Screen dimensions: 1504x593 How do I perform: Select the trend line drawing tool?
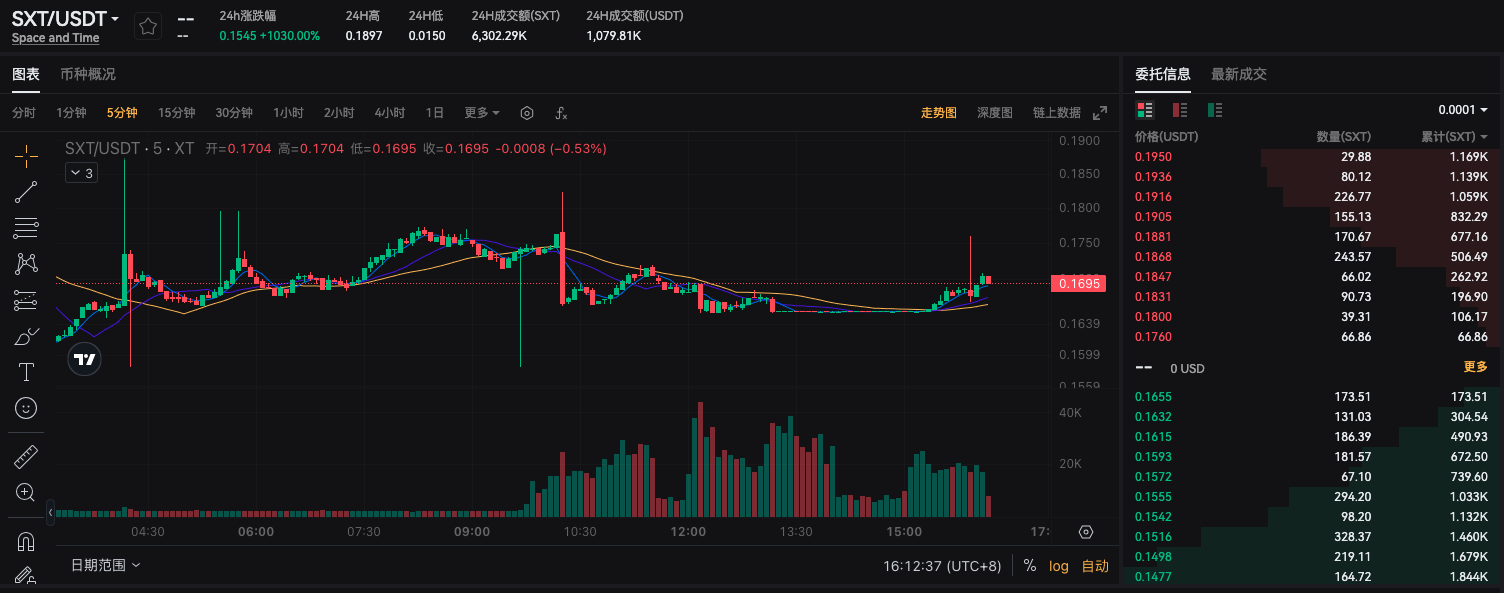26,192
